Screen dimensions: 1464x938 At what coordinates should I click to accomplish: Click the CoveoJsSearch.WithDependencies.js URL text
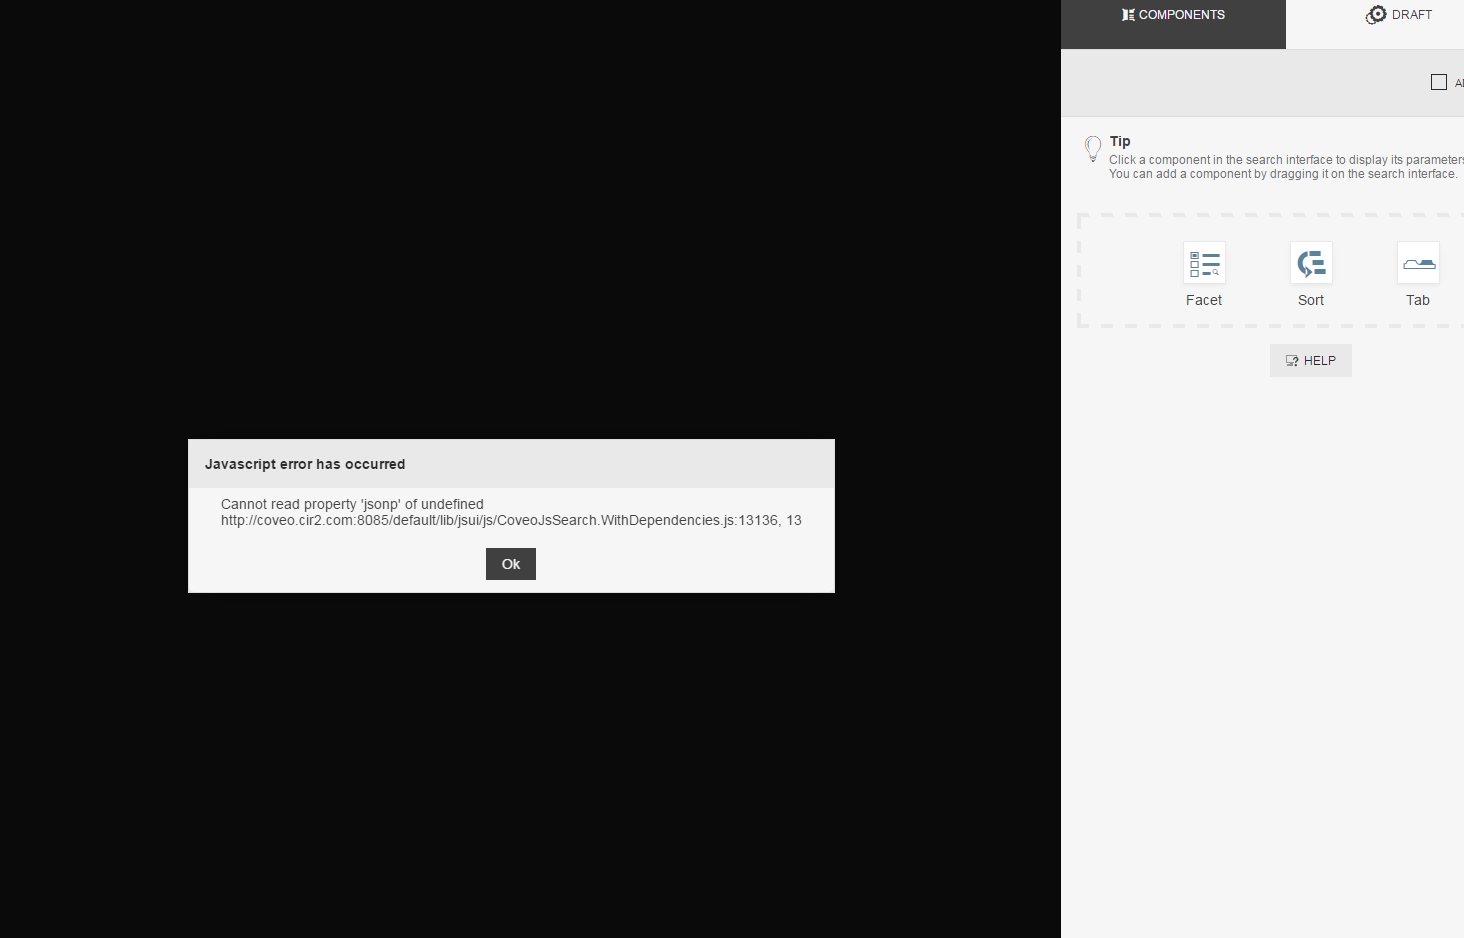[511, 520]
